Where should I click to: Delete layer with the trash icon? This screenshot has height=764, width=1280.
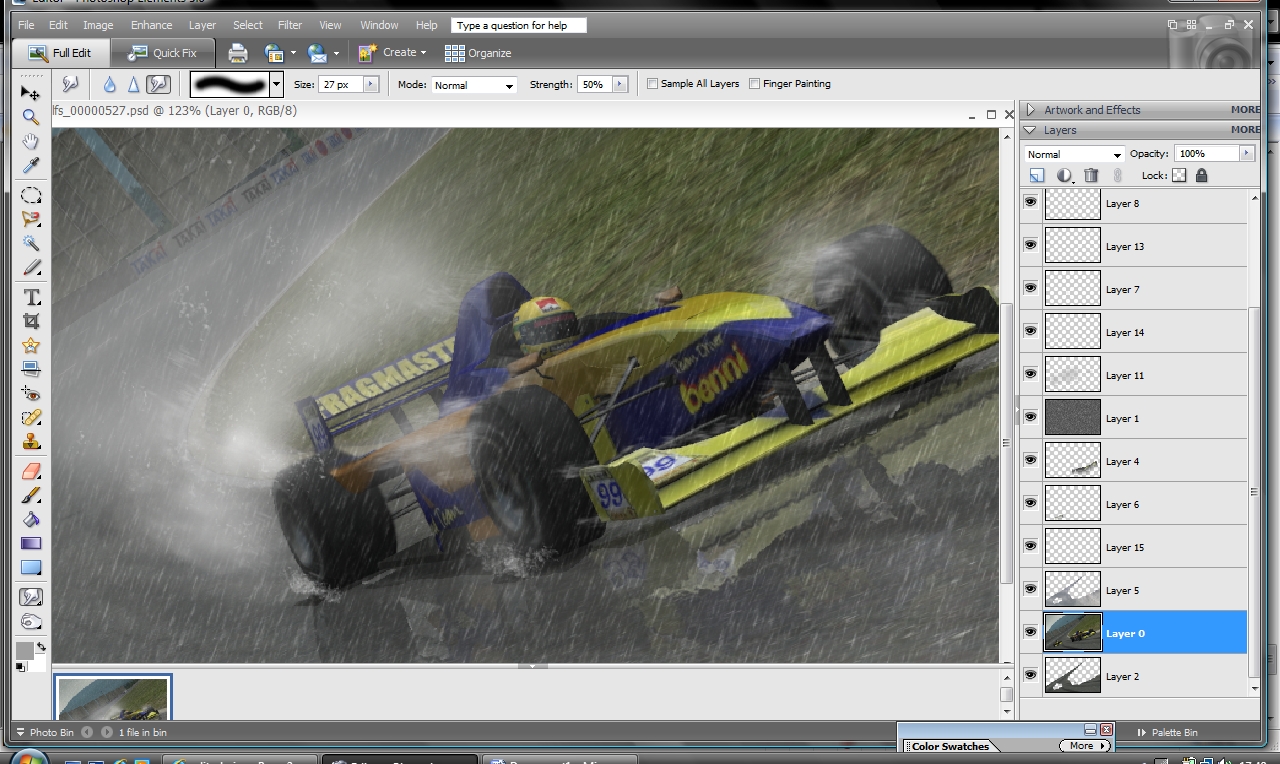coord(1091,175)
